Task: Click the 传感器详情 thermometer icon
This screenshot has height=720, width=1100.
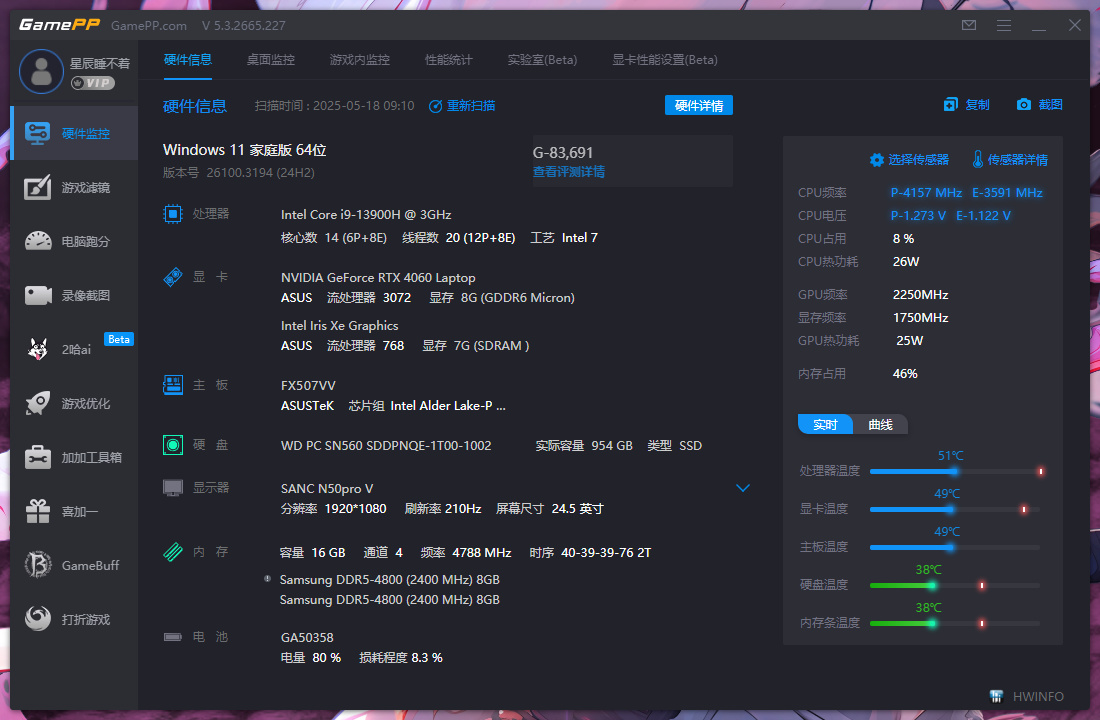Action: (x=978, y=159)
